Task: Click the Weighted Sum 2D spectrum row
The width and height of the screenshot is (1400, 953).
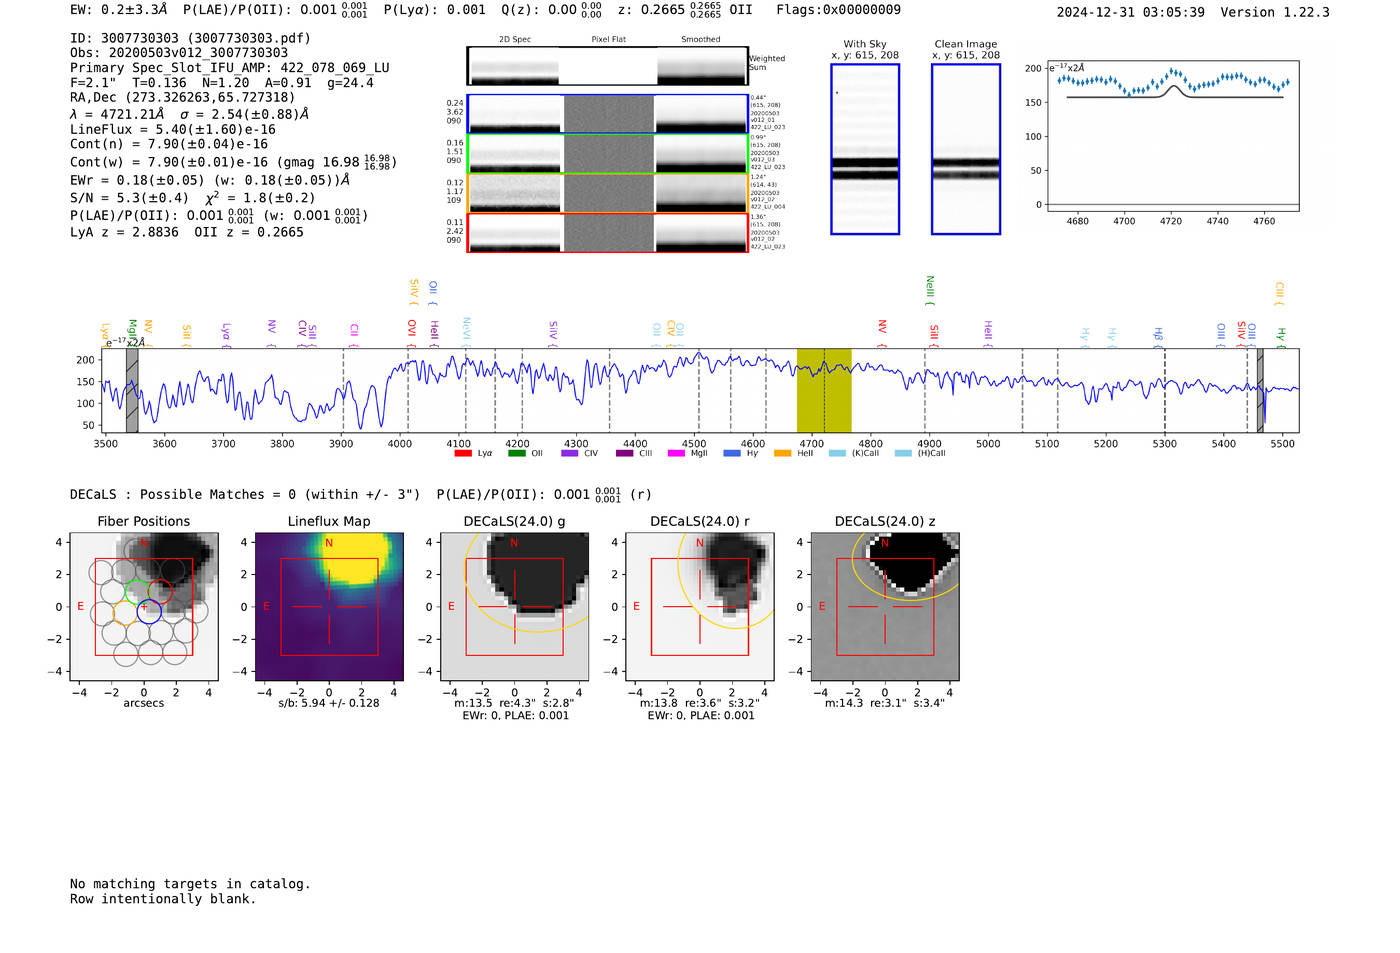Action: point(607,66)
